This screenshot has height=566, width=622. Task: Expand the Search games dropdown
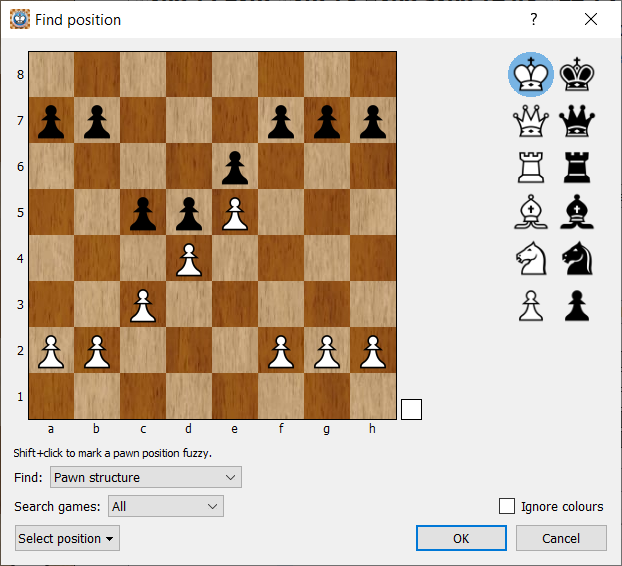point(166,506)
